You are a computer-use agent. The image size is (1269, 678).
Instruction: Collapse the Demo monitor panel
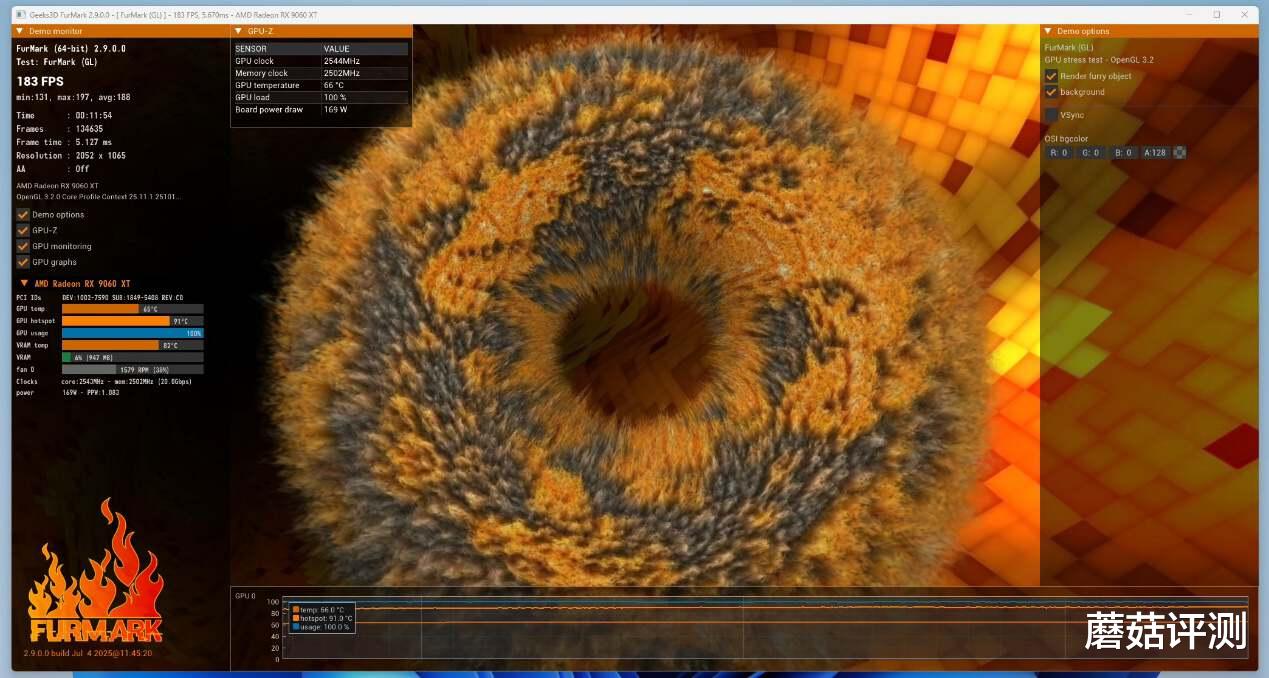pos(20,31)
